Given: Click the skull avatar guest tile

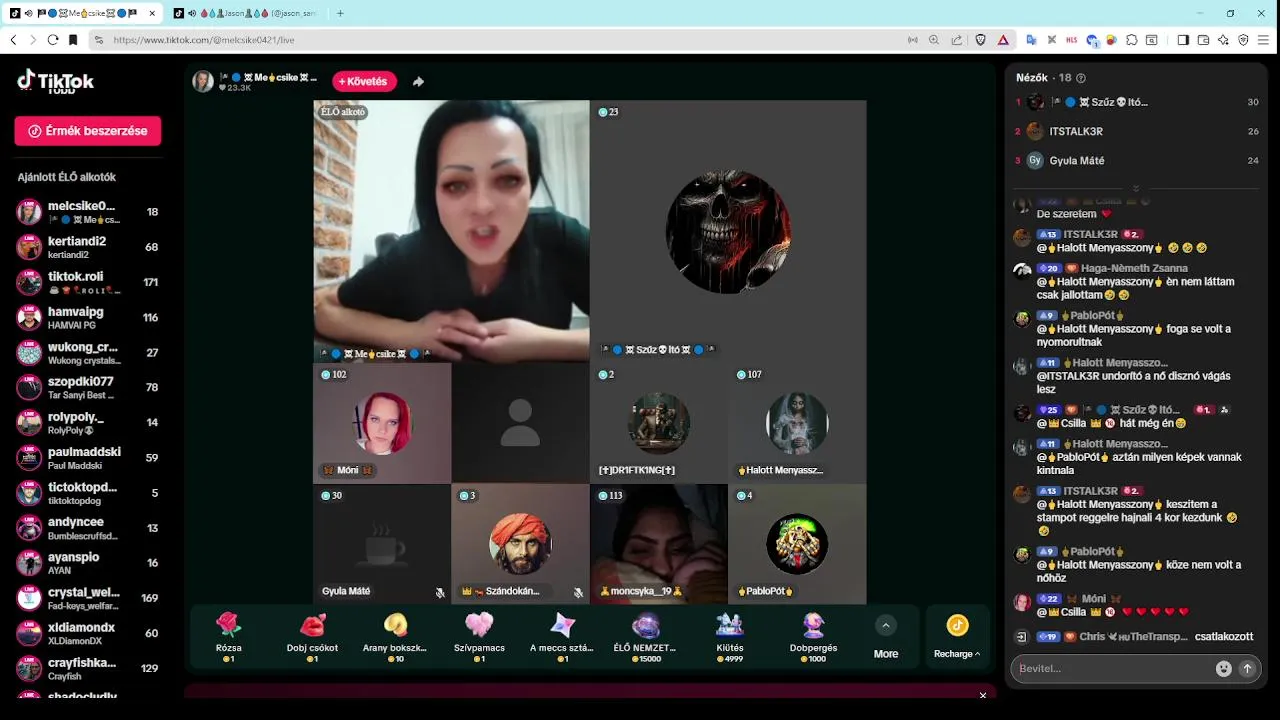Looking at the screenshot, I should coord(728,231).
